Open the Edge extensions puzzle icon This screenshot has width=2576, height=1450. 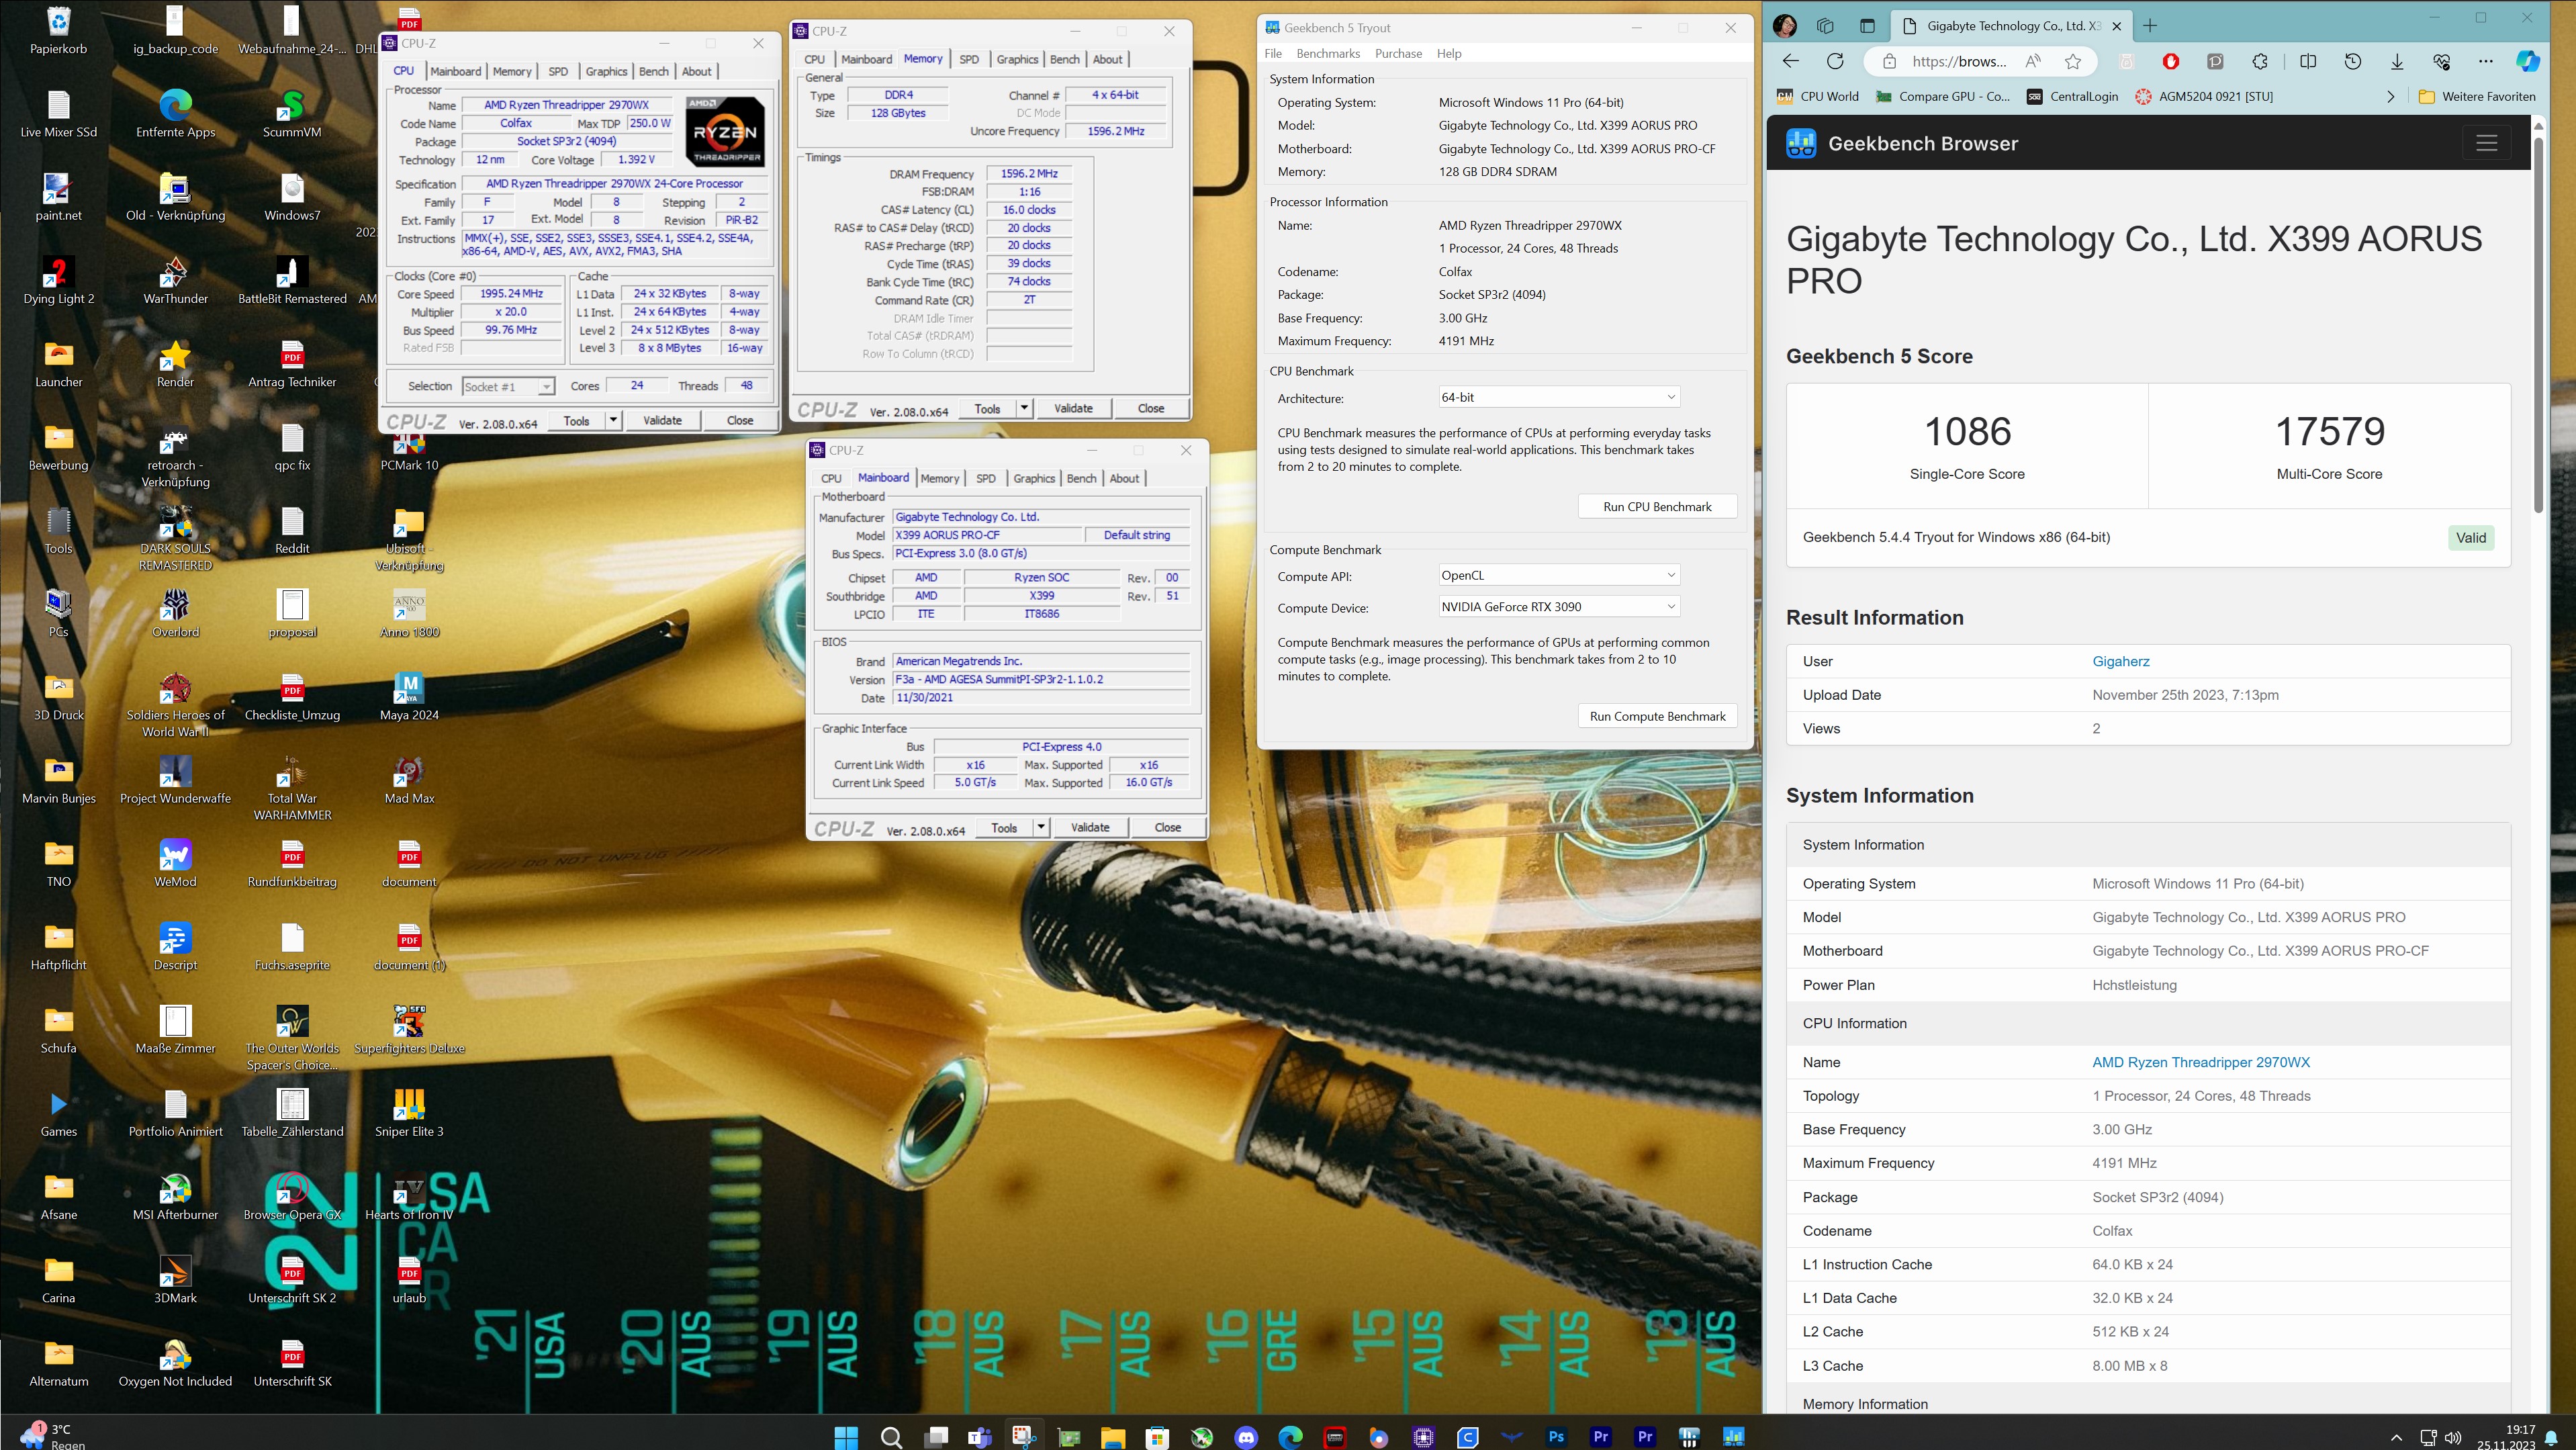point(2260,61)
